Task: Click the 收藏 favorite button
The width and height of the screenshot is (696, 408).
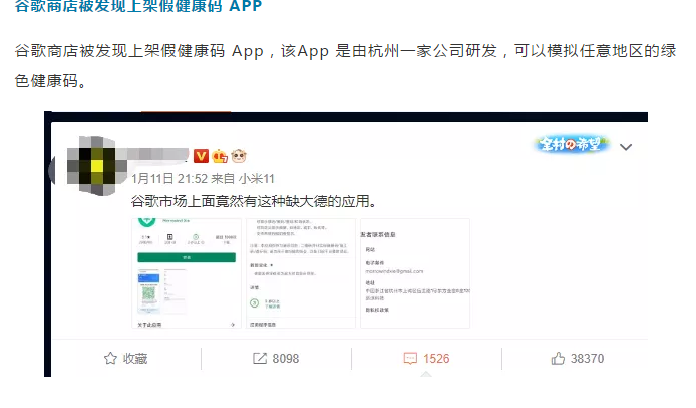Action: point(126,358)
